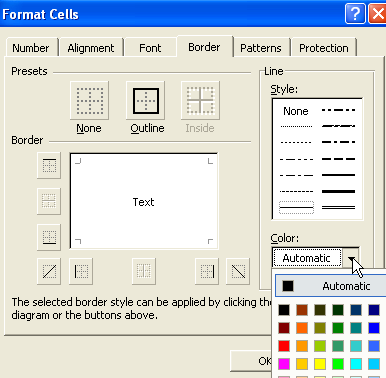
Task: Open the Font tab
Action: [x=150, y=48]
